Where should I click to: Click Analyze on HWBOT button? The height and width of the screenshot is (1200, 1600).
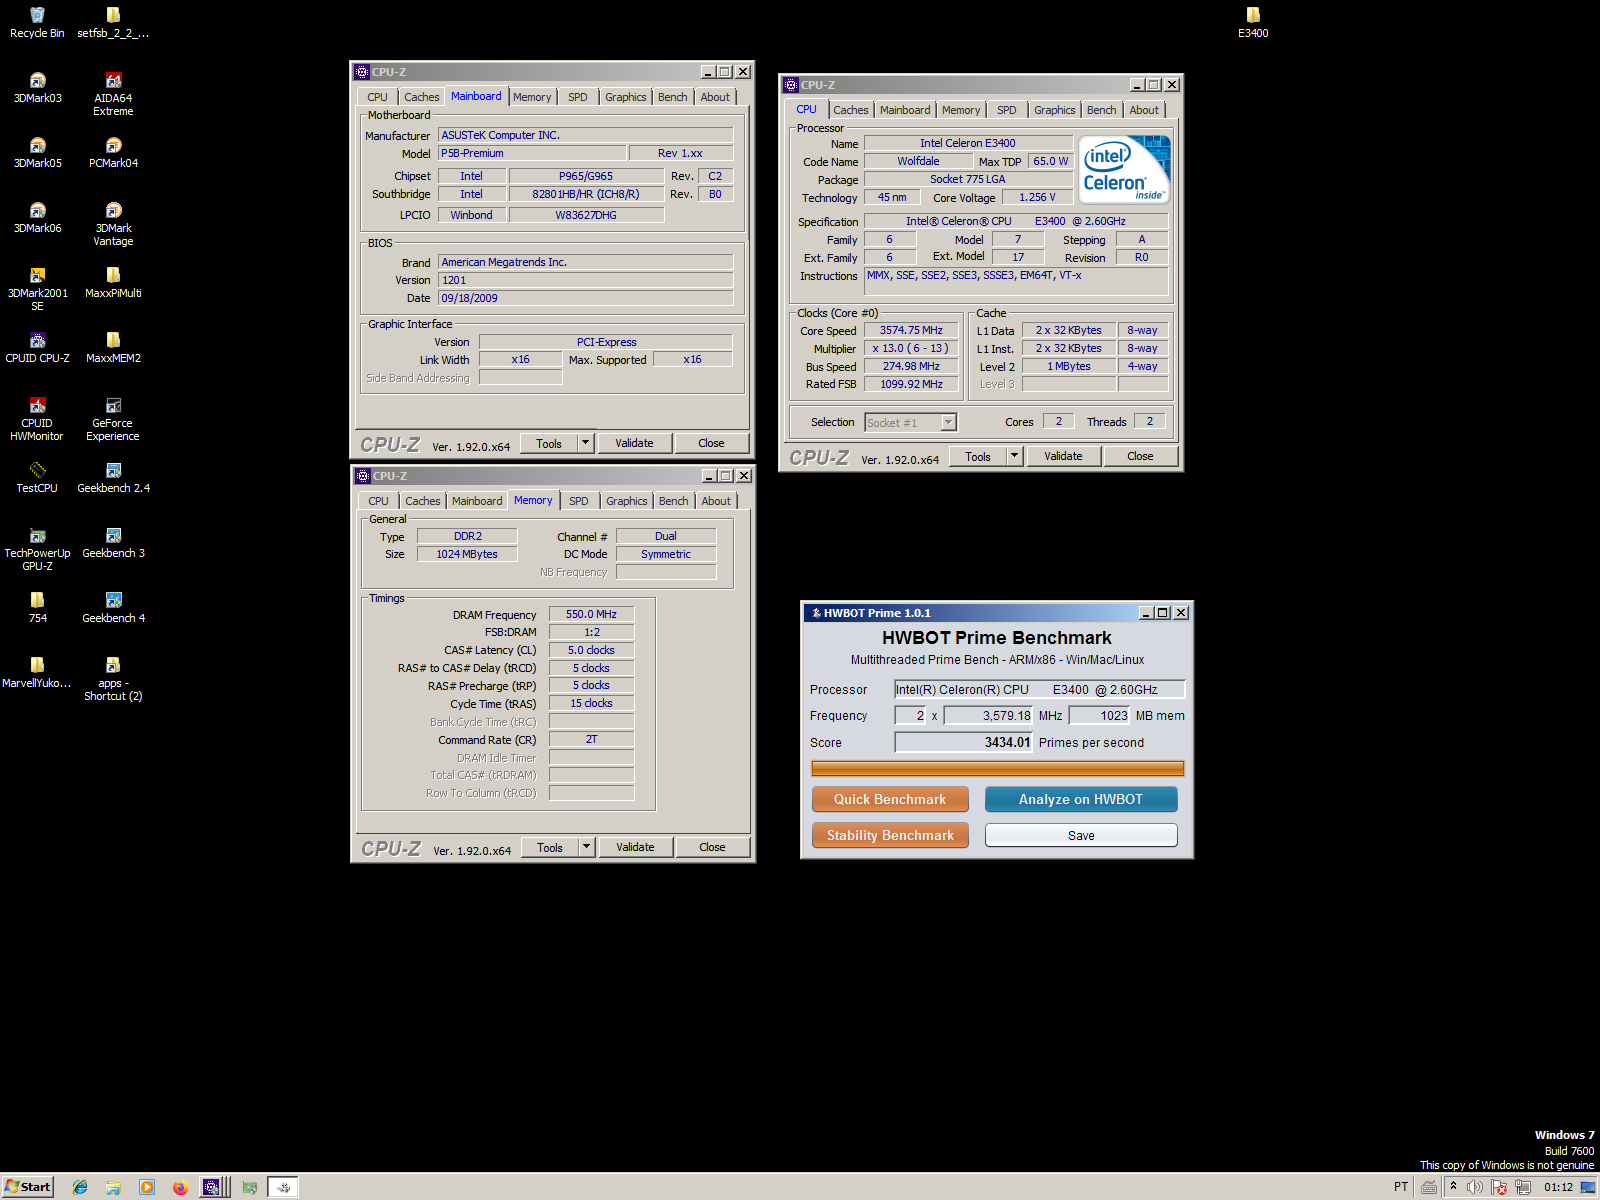coord(1081,799)
